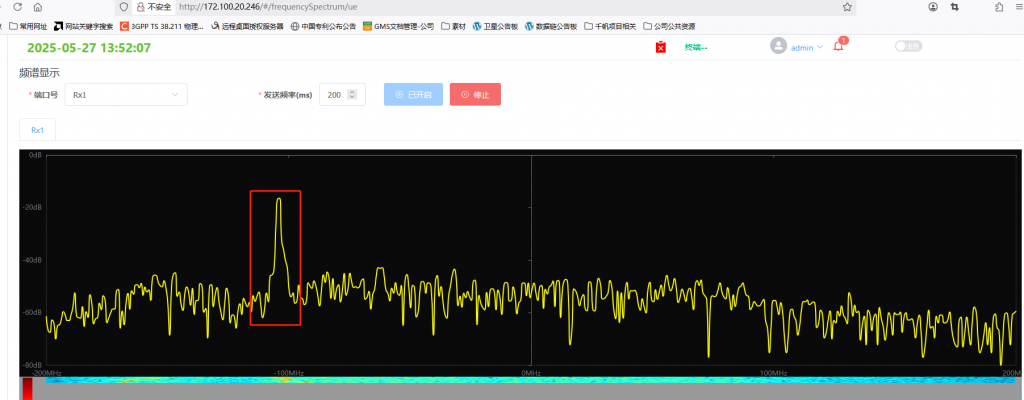Click the -60dB axis label
The image size is (1024, 400).
[34, 312]
